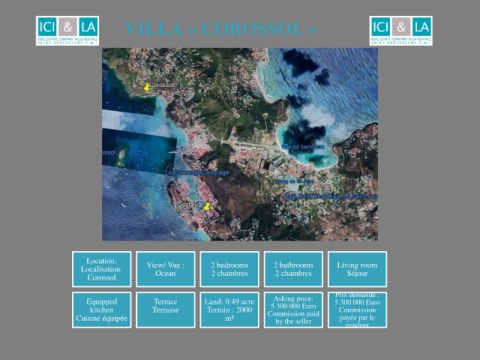The height and width of the screenshot is (360, 480).
Task: Click the Prix demandé info box
Action: 357,310
